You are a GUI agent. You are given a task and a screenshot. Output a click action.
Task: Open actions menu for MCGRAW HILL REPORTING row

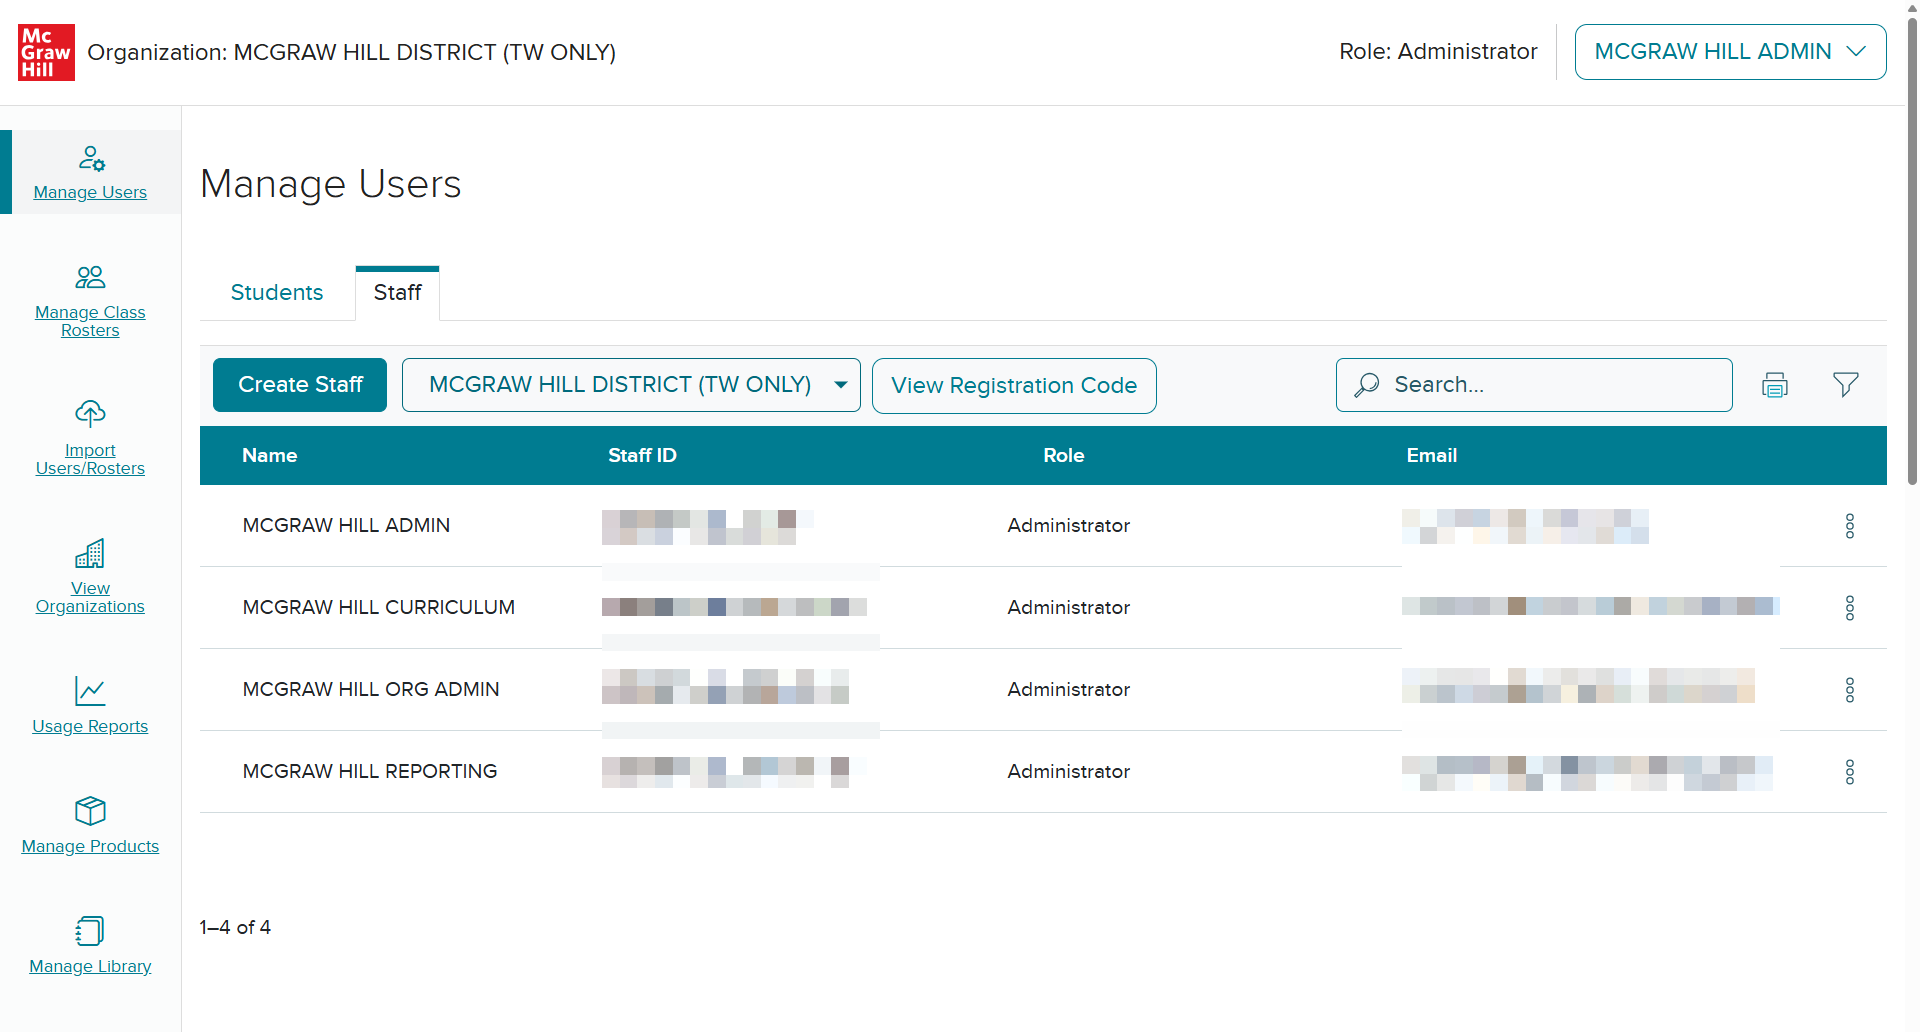click(x=1850, y=772)
